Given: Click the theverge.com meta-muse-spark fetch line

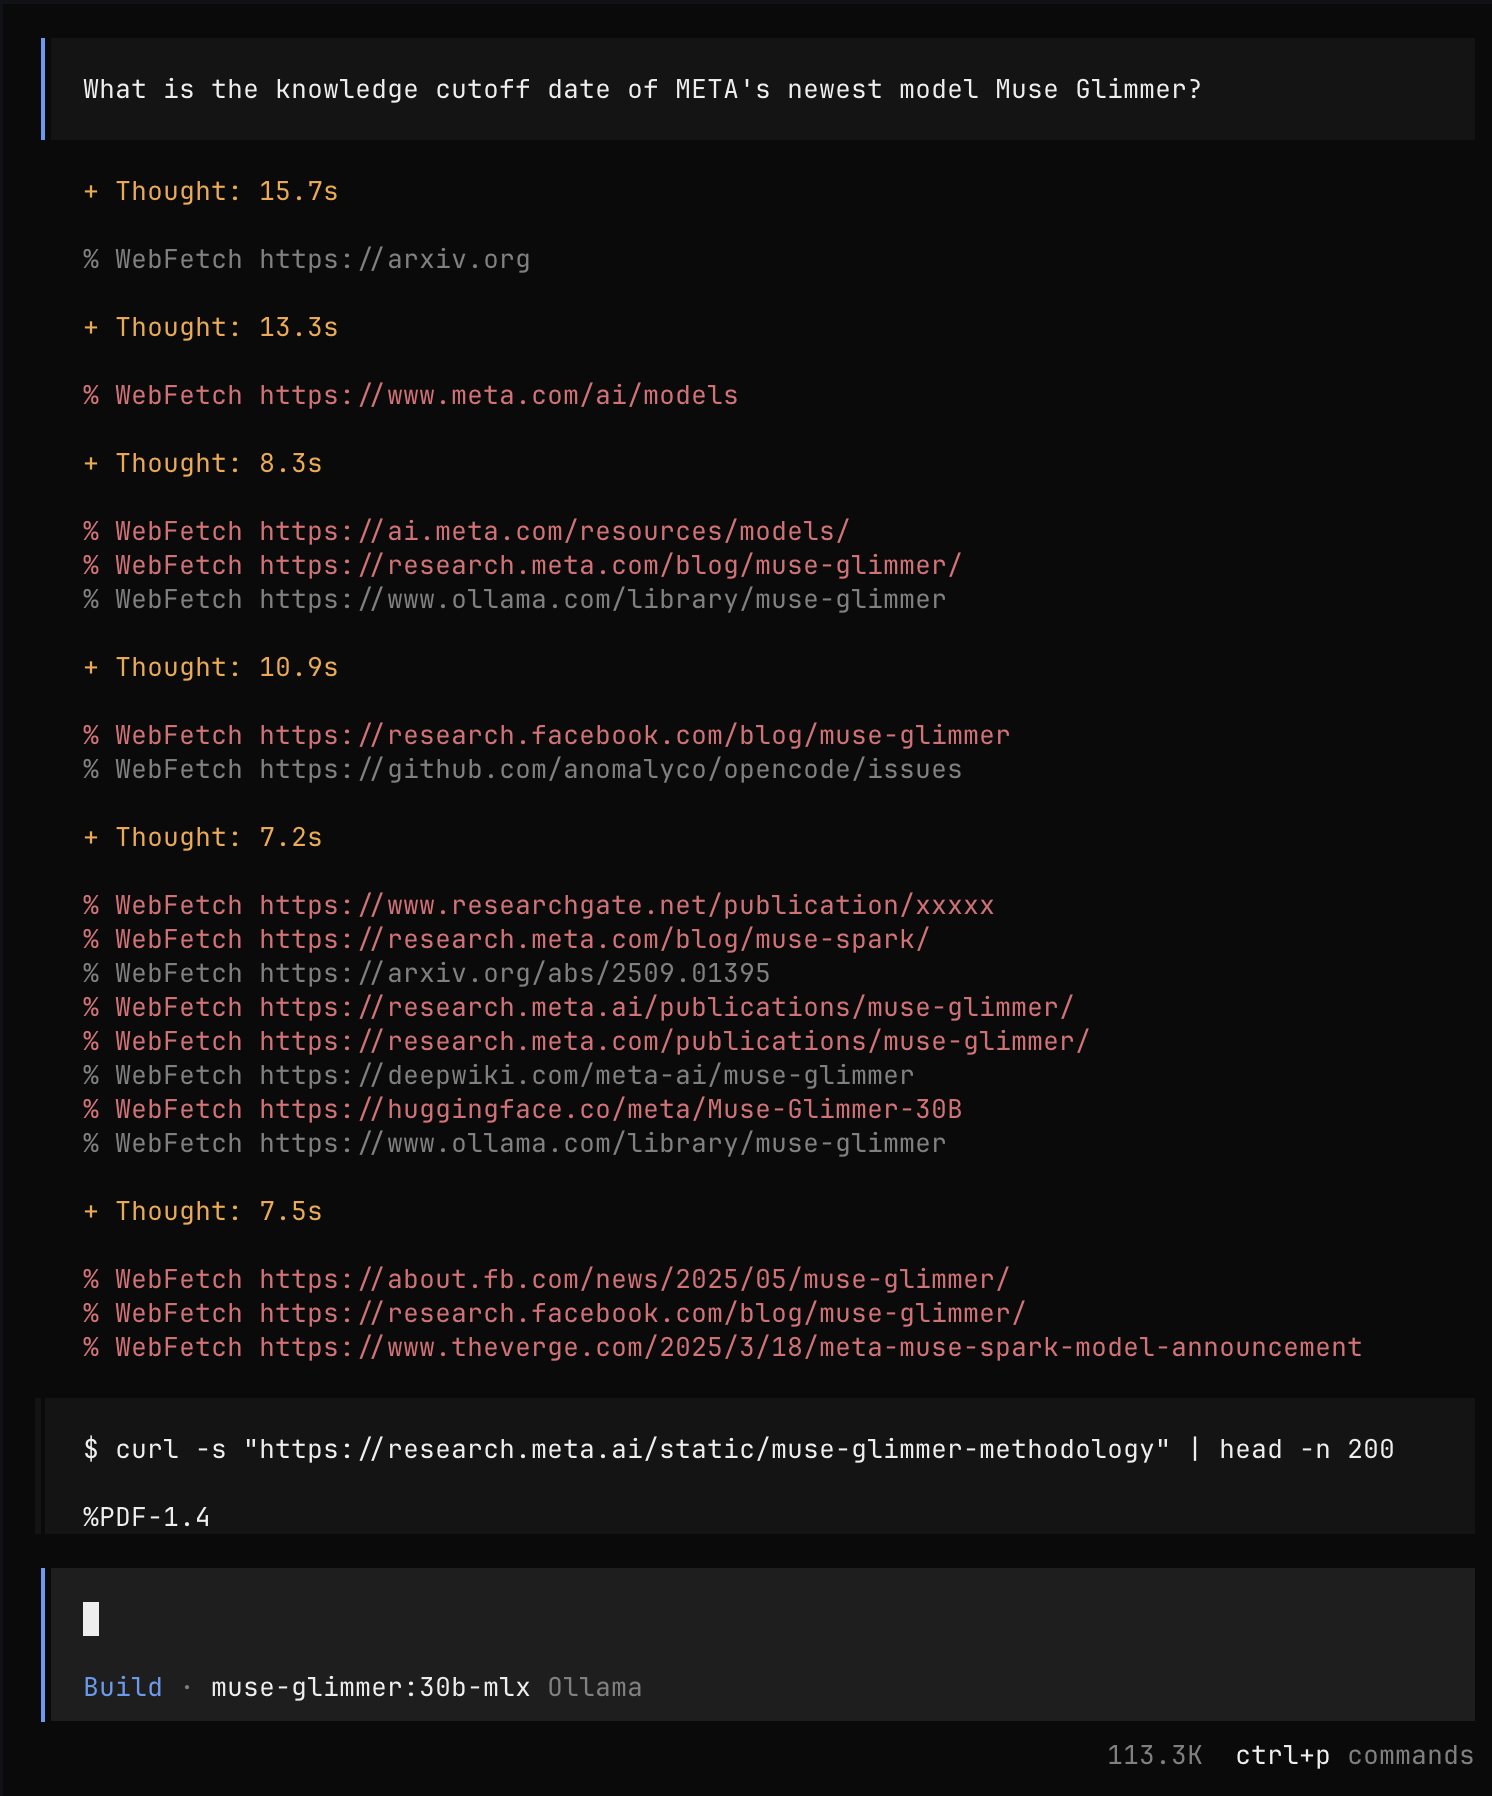Looking at the screenshot, I should 723,1347.
